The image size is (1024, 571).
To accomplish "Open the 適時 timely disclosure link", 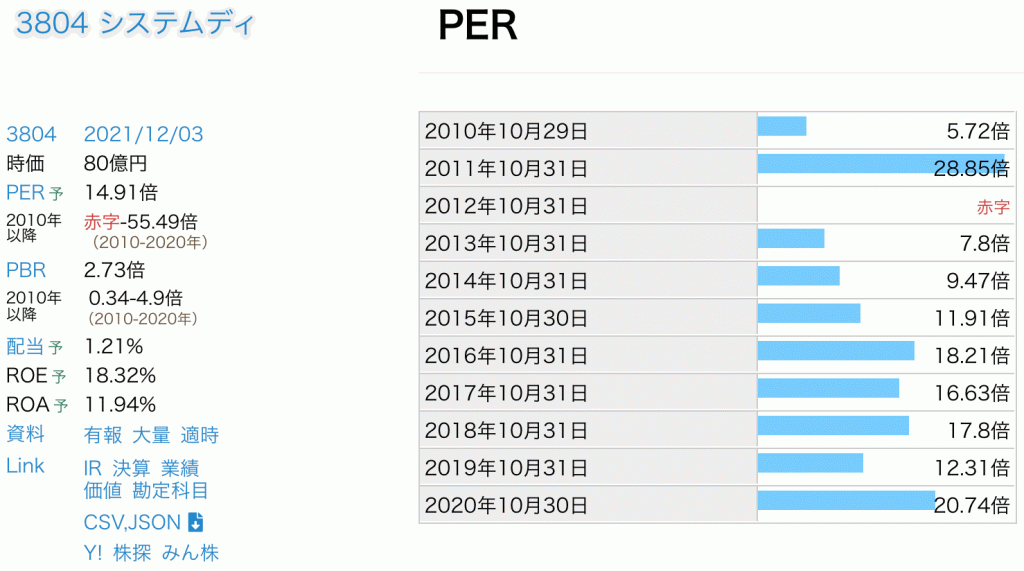I will click(199, 435).
